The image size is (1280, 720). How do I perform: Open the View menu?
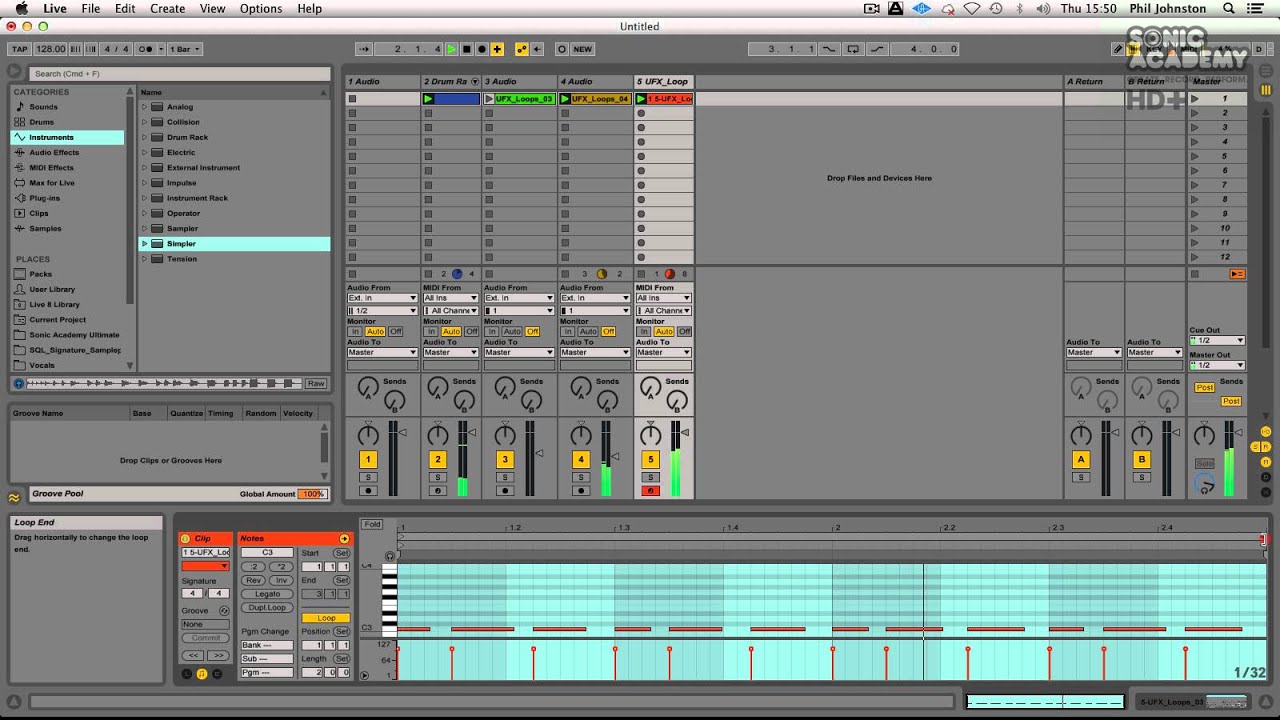click(212, 9)
